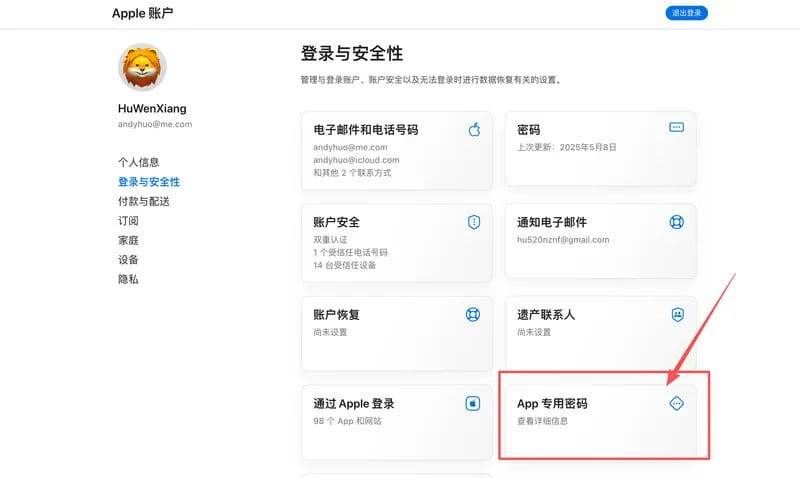The image size is (800, 478).
Task: Click 98 个 App 和网站 text
Action: click(x=347, y=421)
